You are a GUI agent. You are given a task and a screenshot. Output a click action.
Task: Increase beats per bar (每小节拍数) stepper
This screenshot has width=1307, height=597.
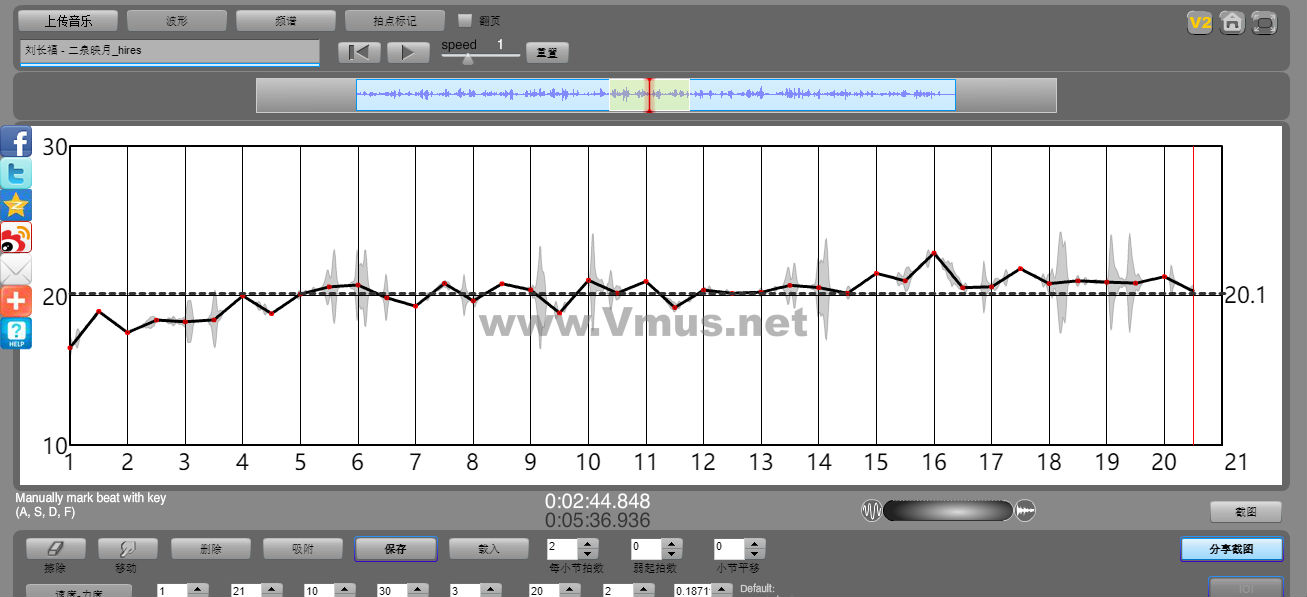(588, 544)
